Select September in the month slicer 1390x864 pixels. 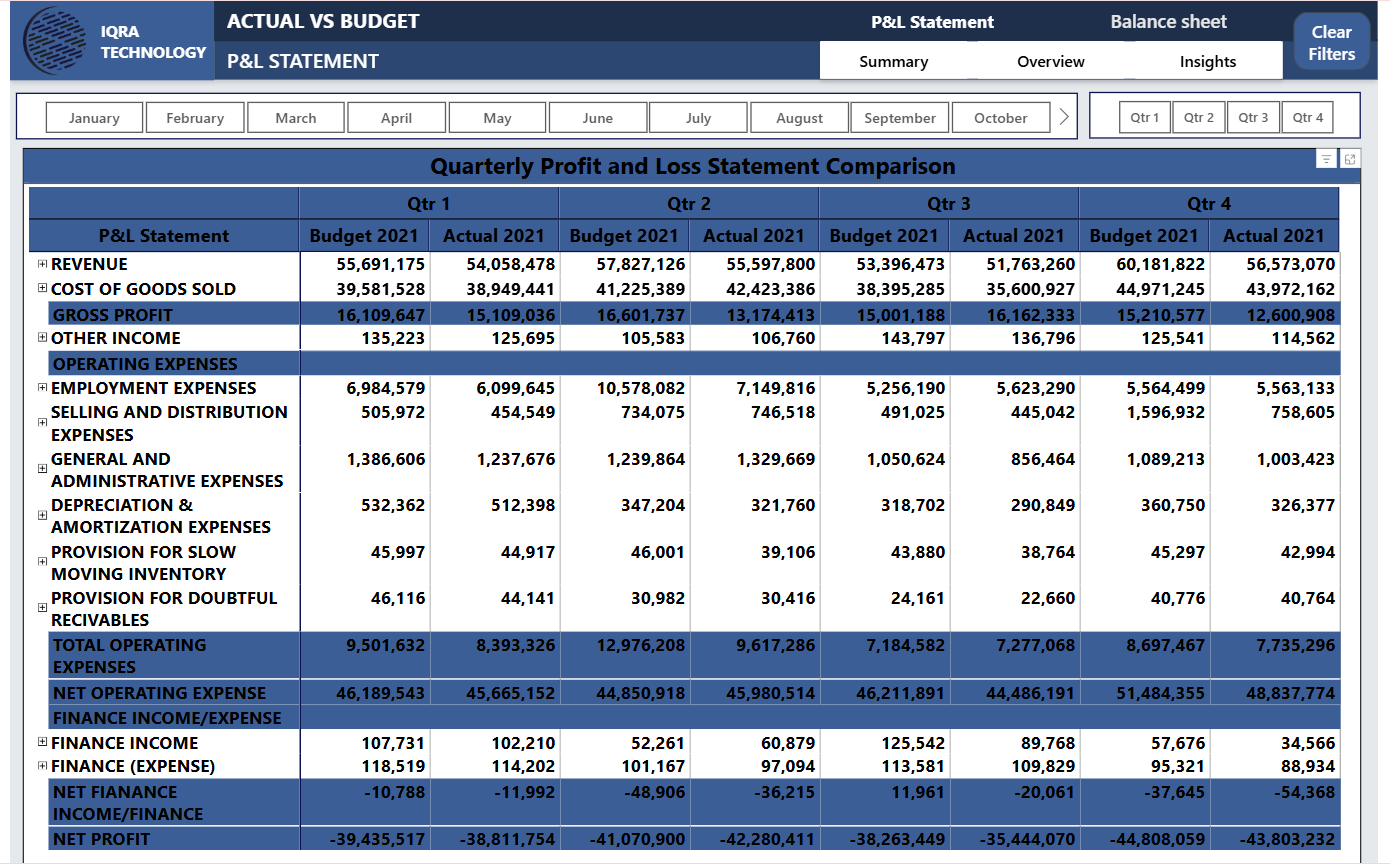point(900,117)
